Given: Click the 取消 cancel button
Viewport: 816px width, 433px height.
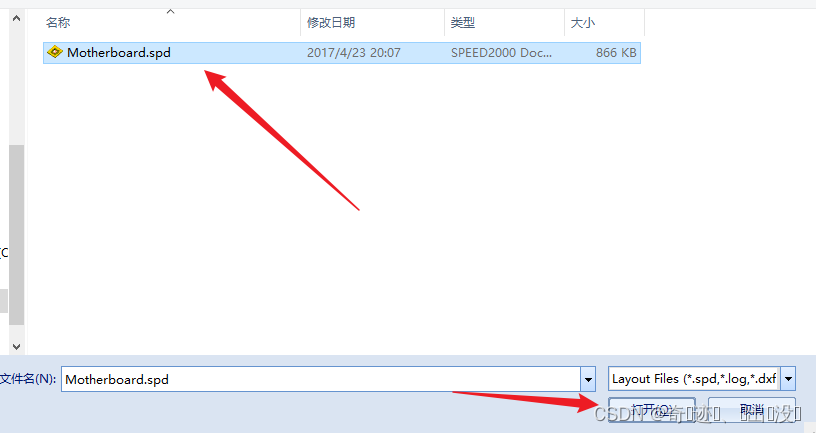Looking at the screenshot, I should (x=751, y=410).
